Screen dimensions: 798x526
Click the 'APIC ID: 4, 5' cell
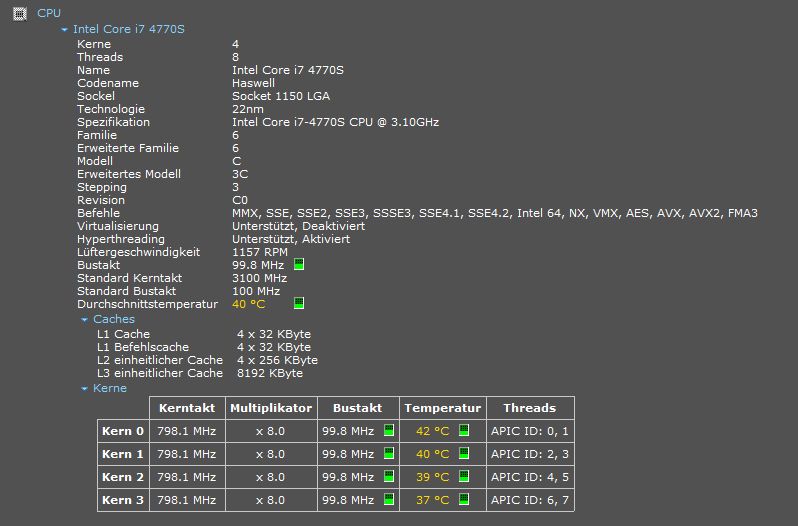pos(530,477)
